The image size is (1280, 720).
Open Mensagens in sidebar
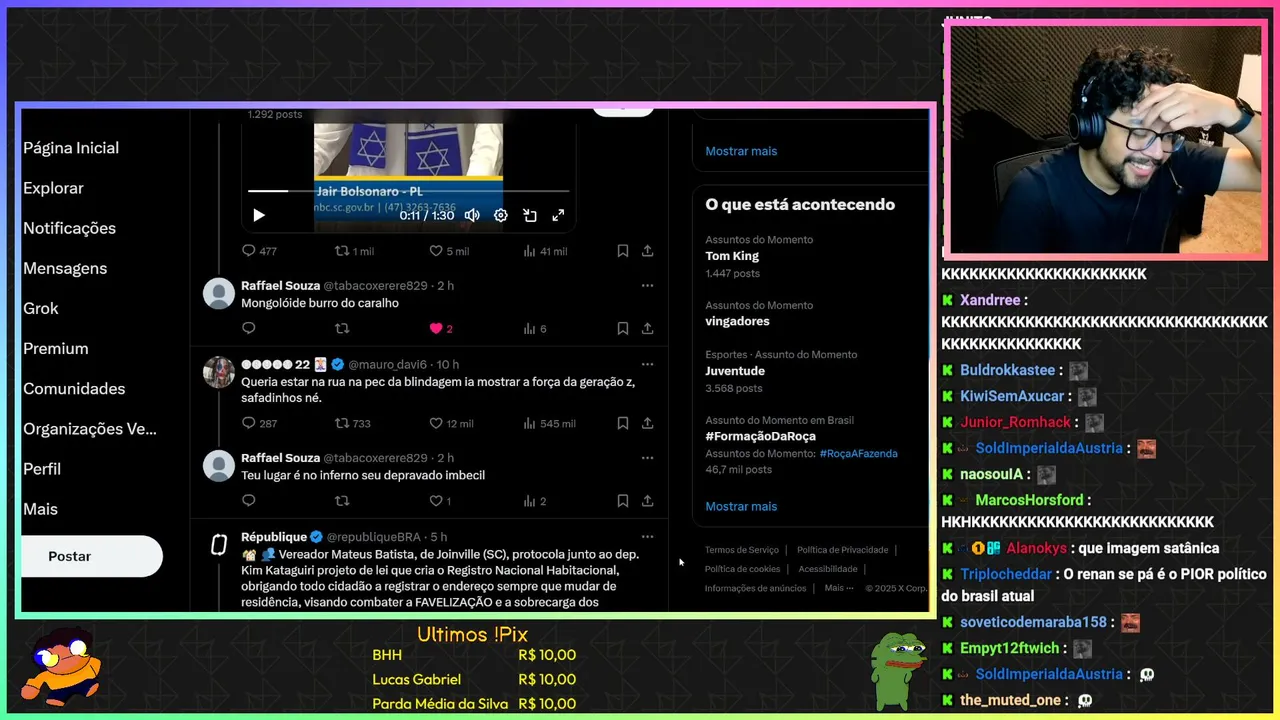click(x=65, y=268)
